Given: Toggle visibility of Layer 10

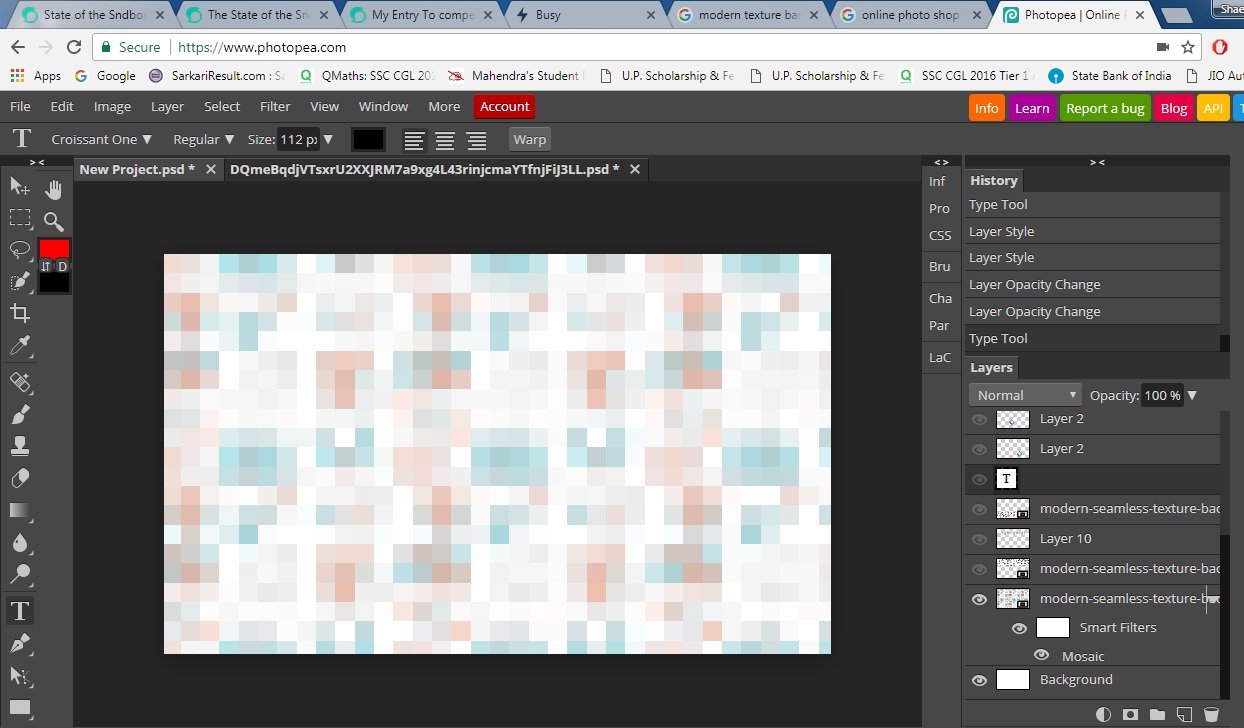Looking at the screenshot, I should [979, 538].
